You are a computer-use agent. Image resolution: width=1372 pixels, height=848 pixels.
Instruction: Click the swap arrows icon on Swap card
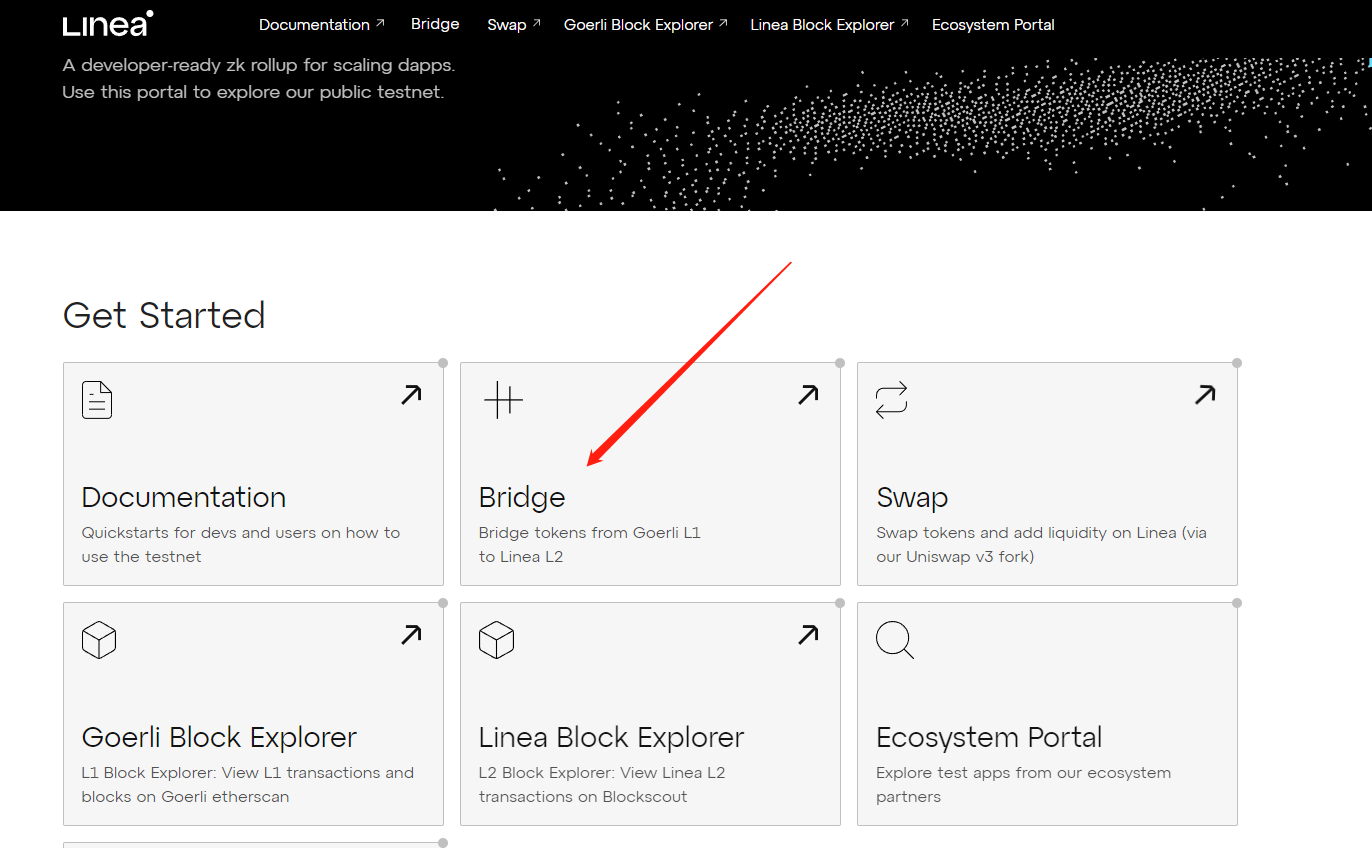[x=892, y=400]
